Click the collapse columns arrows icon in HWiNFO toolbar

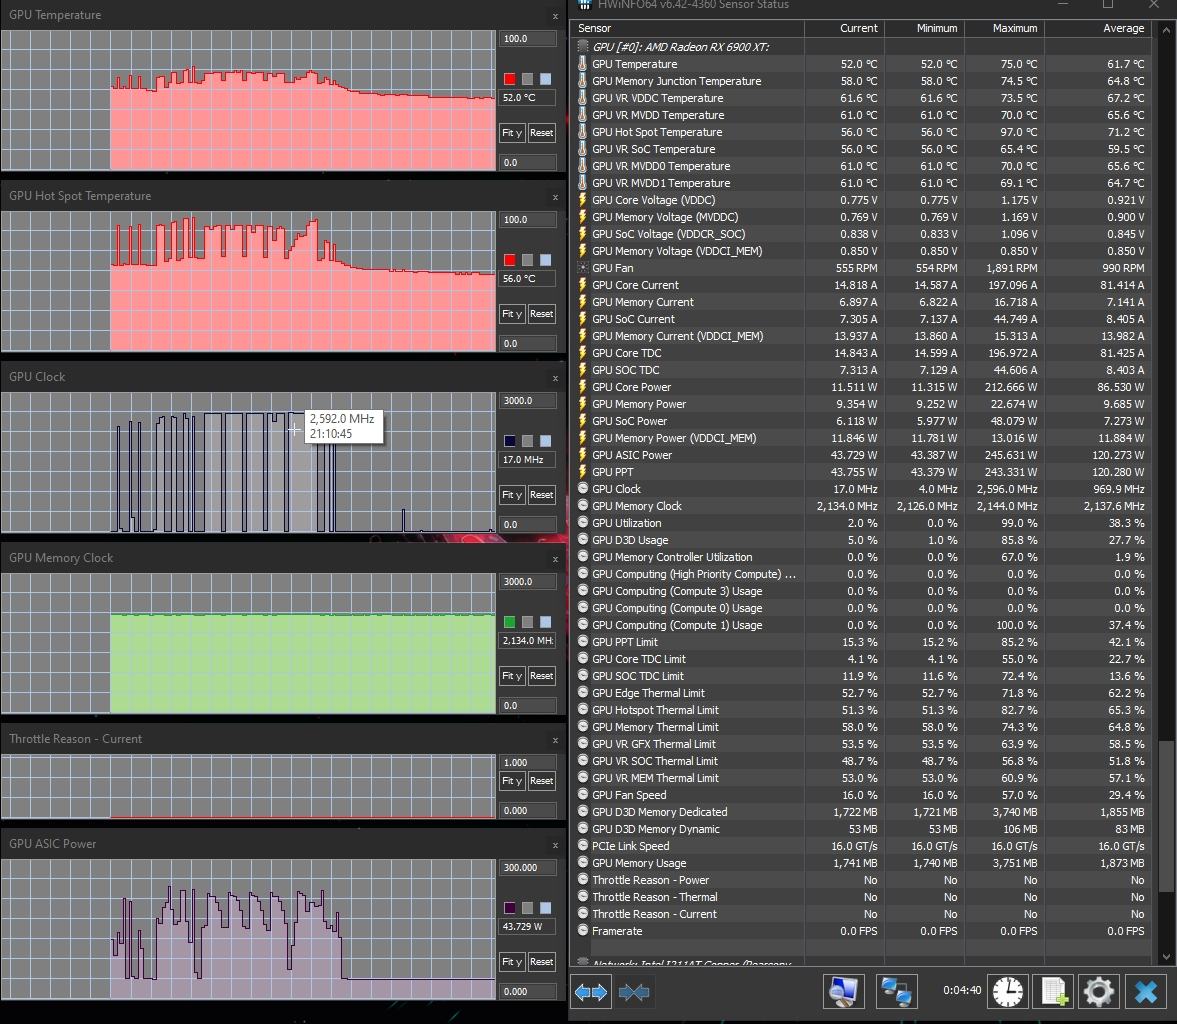point(634,992)
